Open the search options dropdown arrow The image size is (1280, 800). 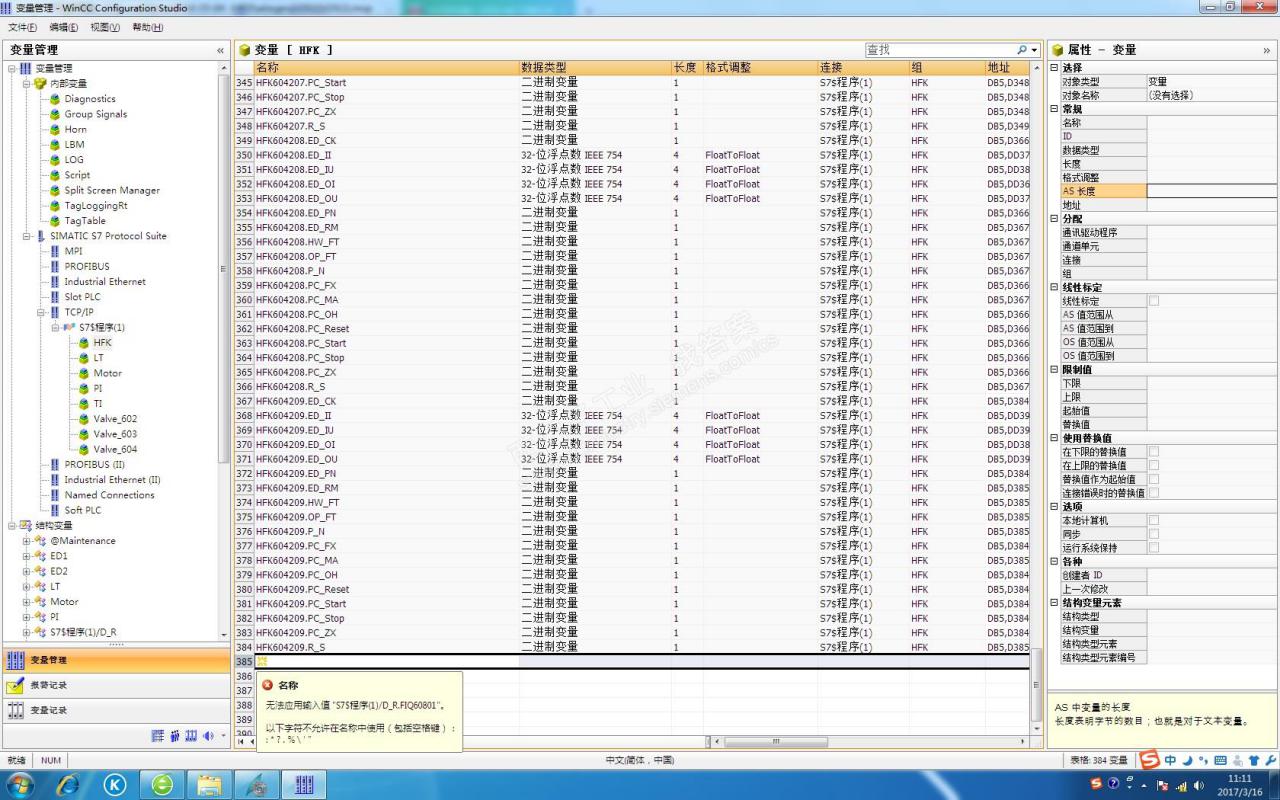click(x=1034, y=50)
